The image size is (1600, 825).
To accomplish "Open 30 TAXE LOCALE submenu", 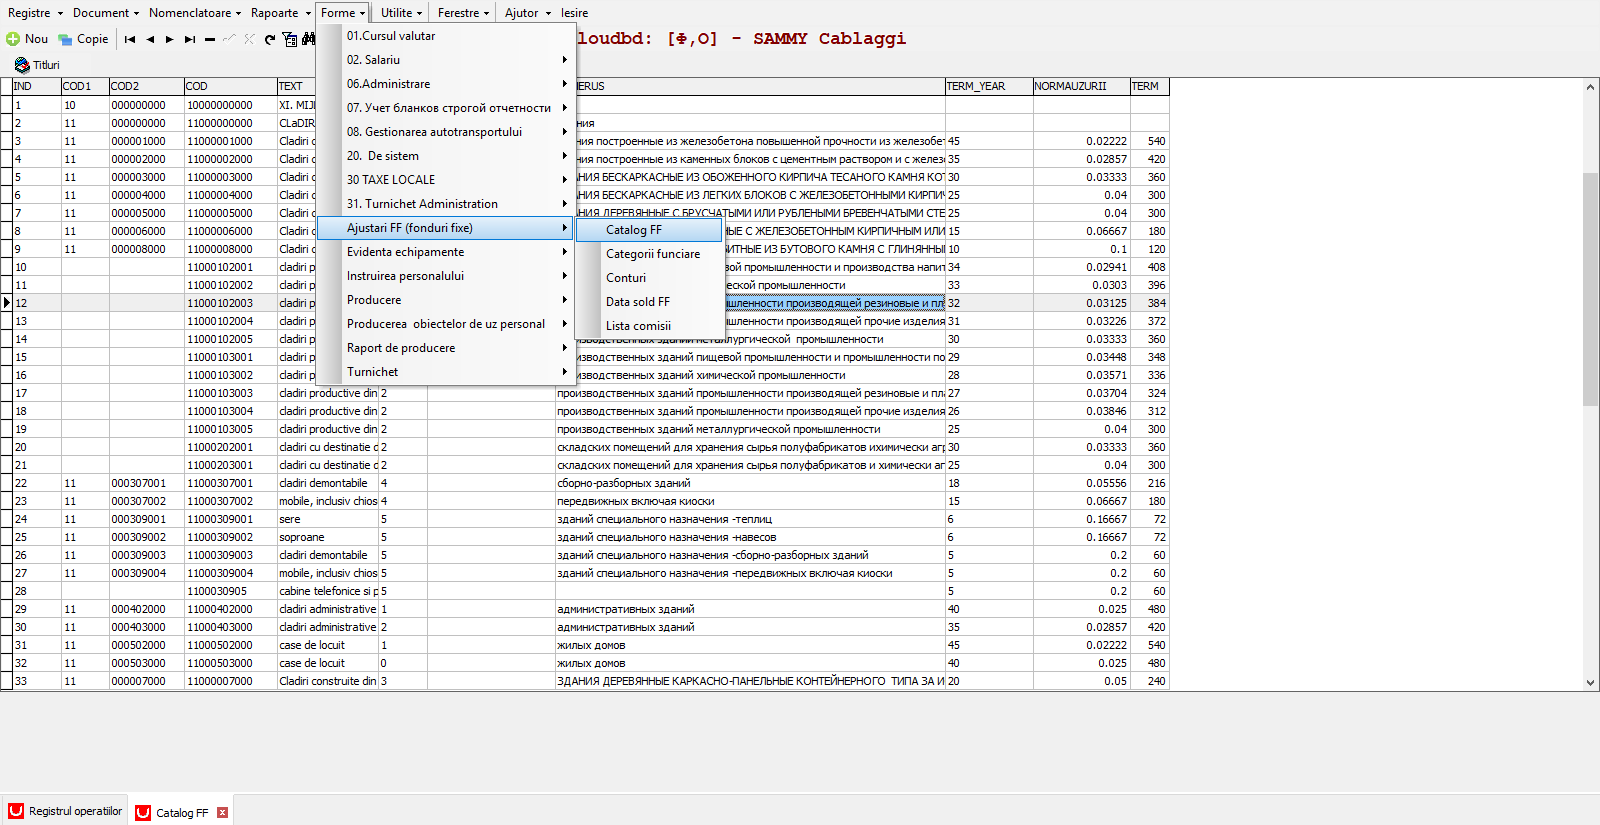I will point(445,180).
